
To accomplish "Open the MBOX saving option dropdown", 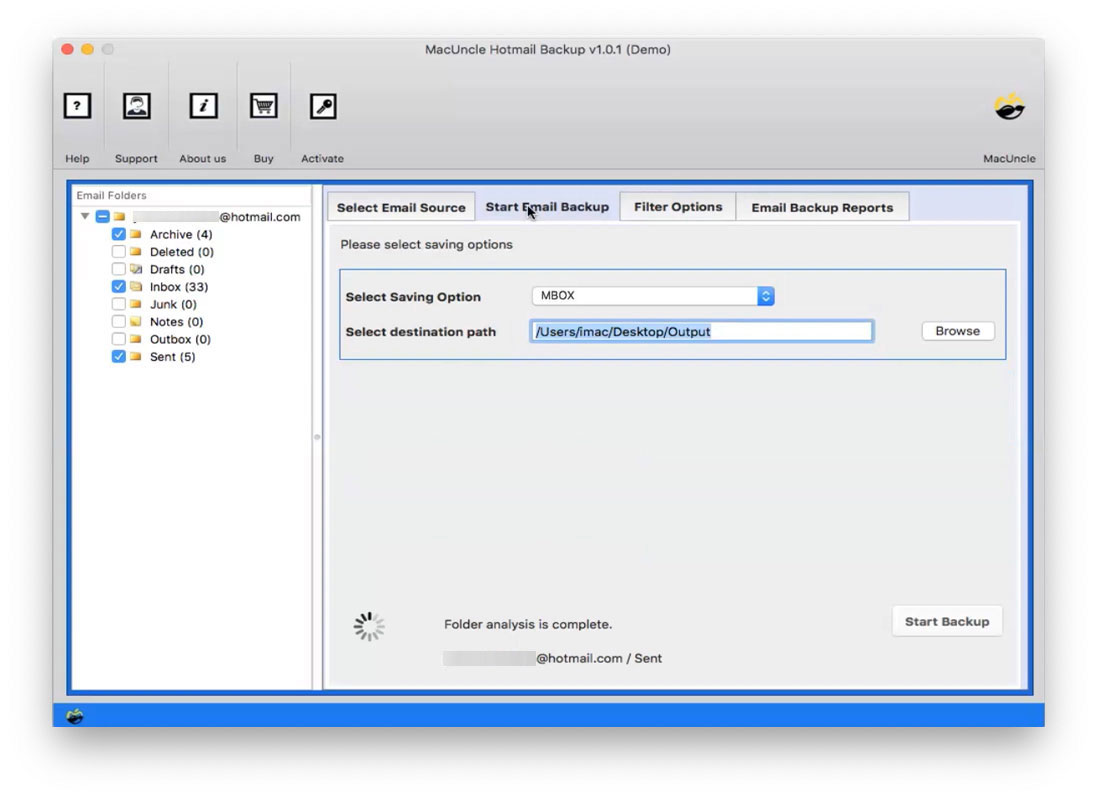I will coord(653,296).
